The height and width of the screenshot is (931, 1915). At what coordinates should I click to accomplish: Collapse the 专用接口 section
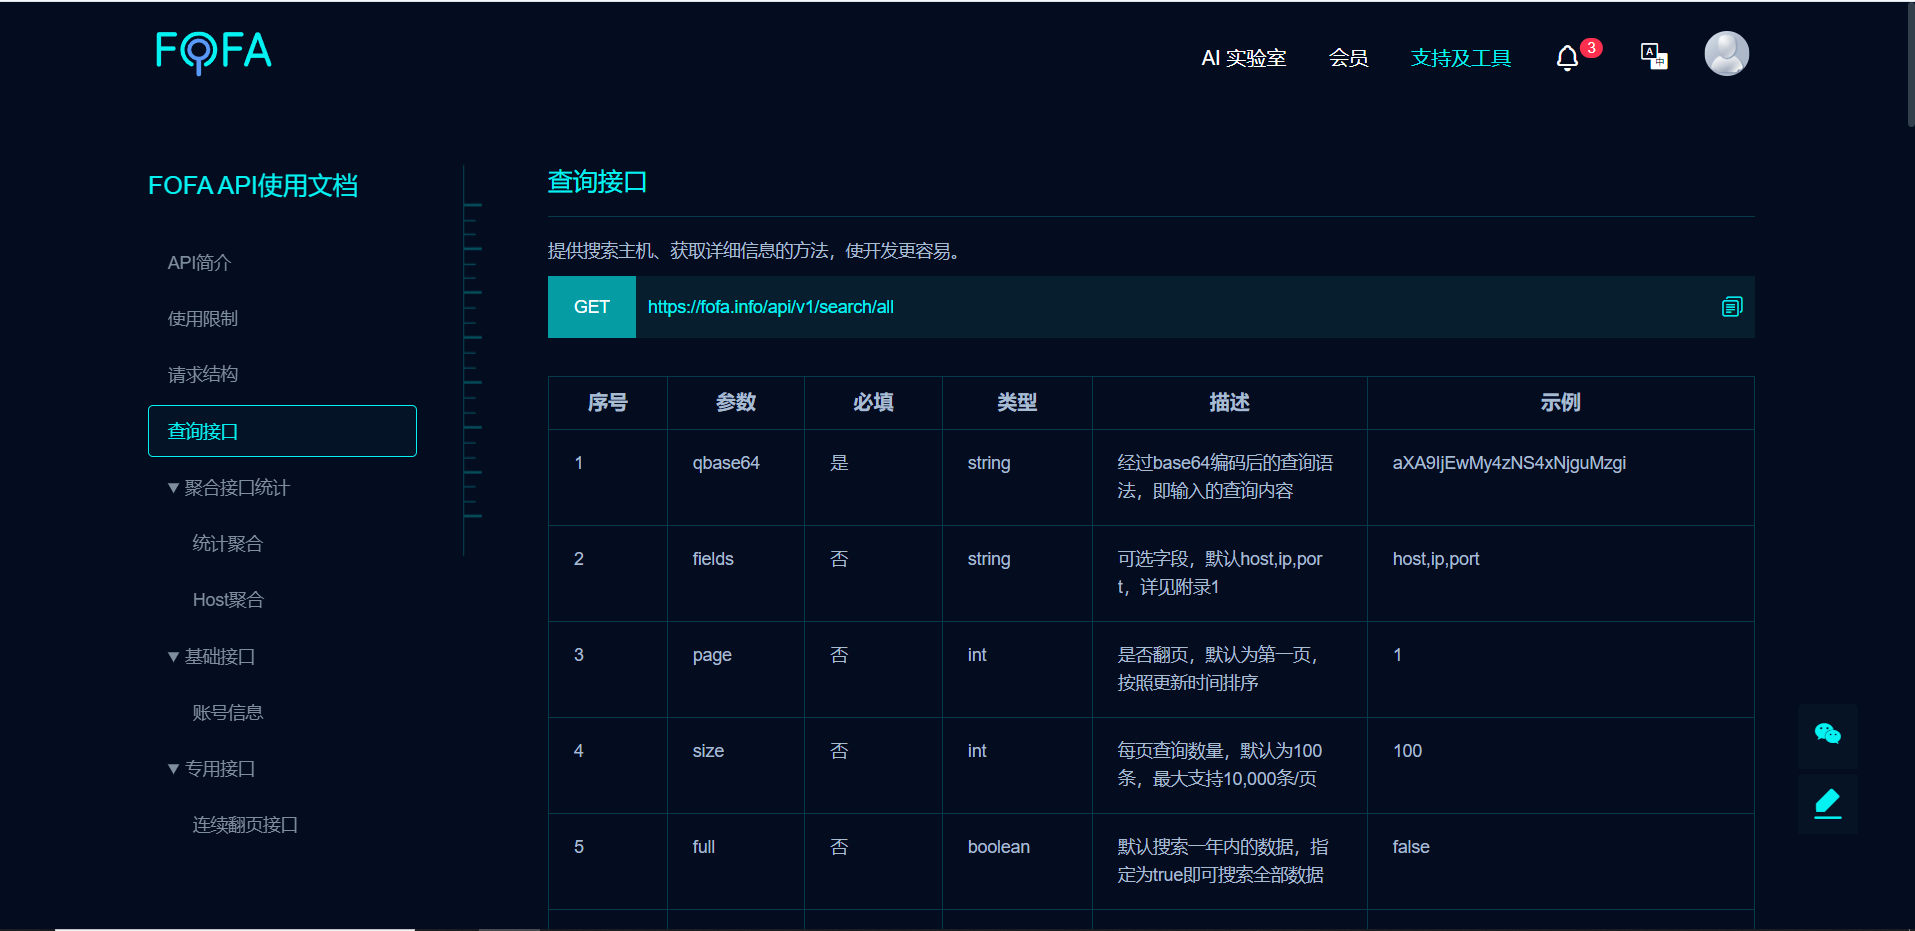174,769
